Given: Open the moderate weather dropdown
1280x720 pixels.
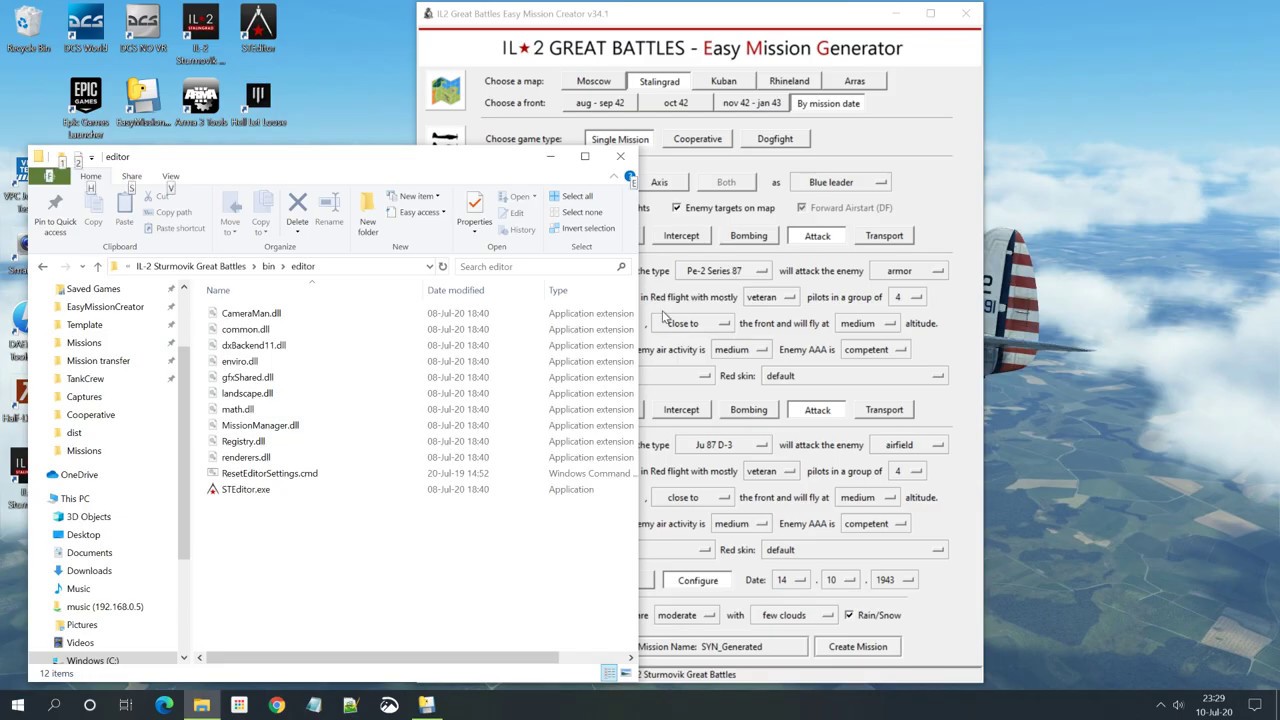Looking at the screenshot, I should tap(685, 615).
